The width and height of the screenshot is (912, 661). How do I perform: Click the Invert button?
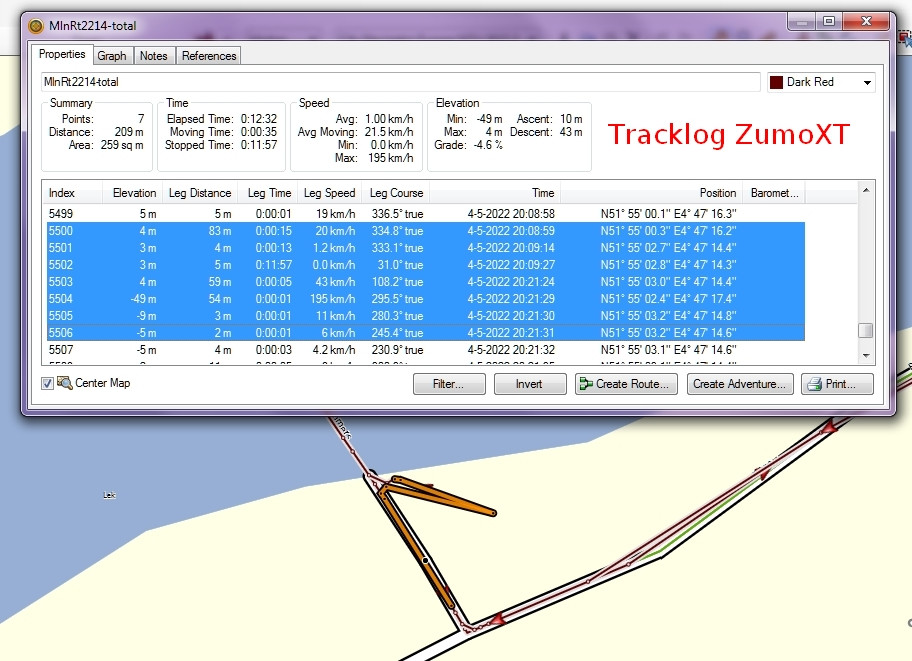click(x=530, y=384)
